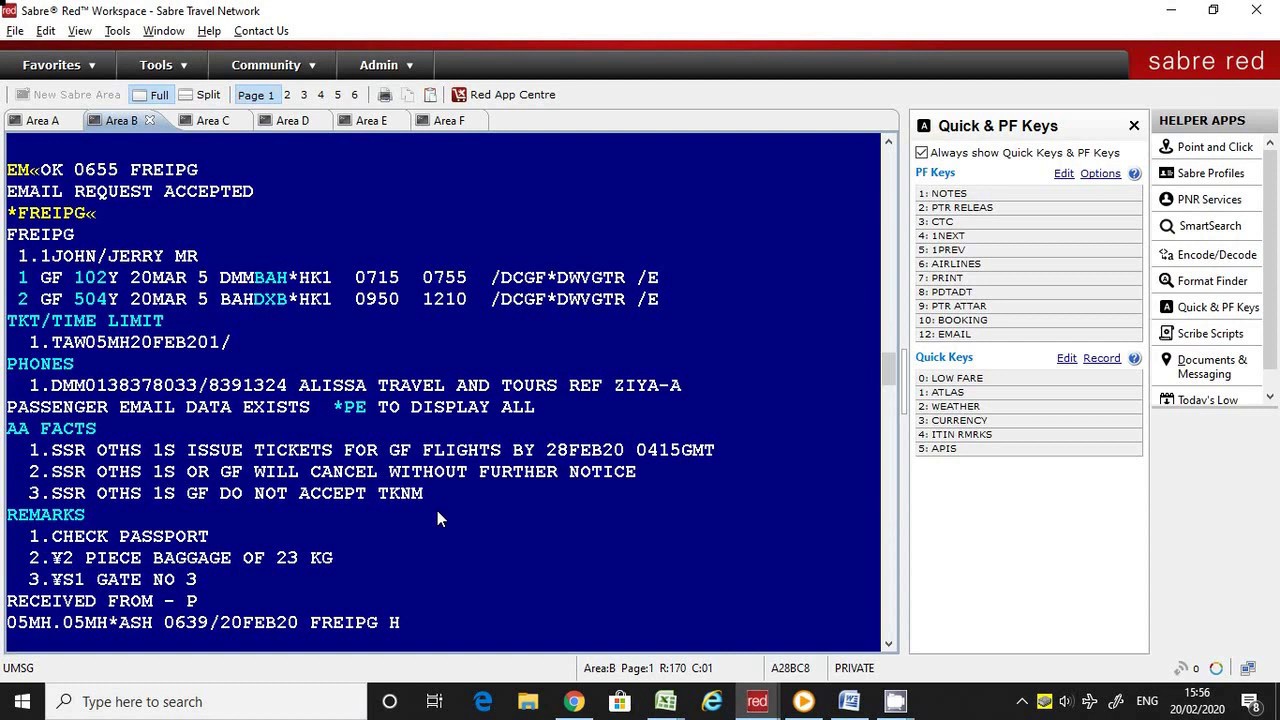Open the Admin dropdown menu
This screenshot has width=1280, height=720.
pos(386,65)
